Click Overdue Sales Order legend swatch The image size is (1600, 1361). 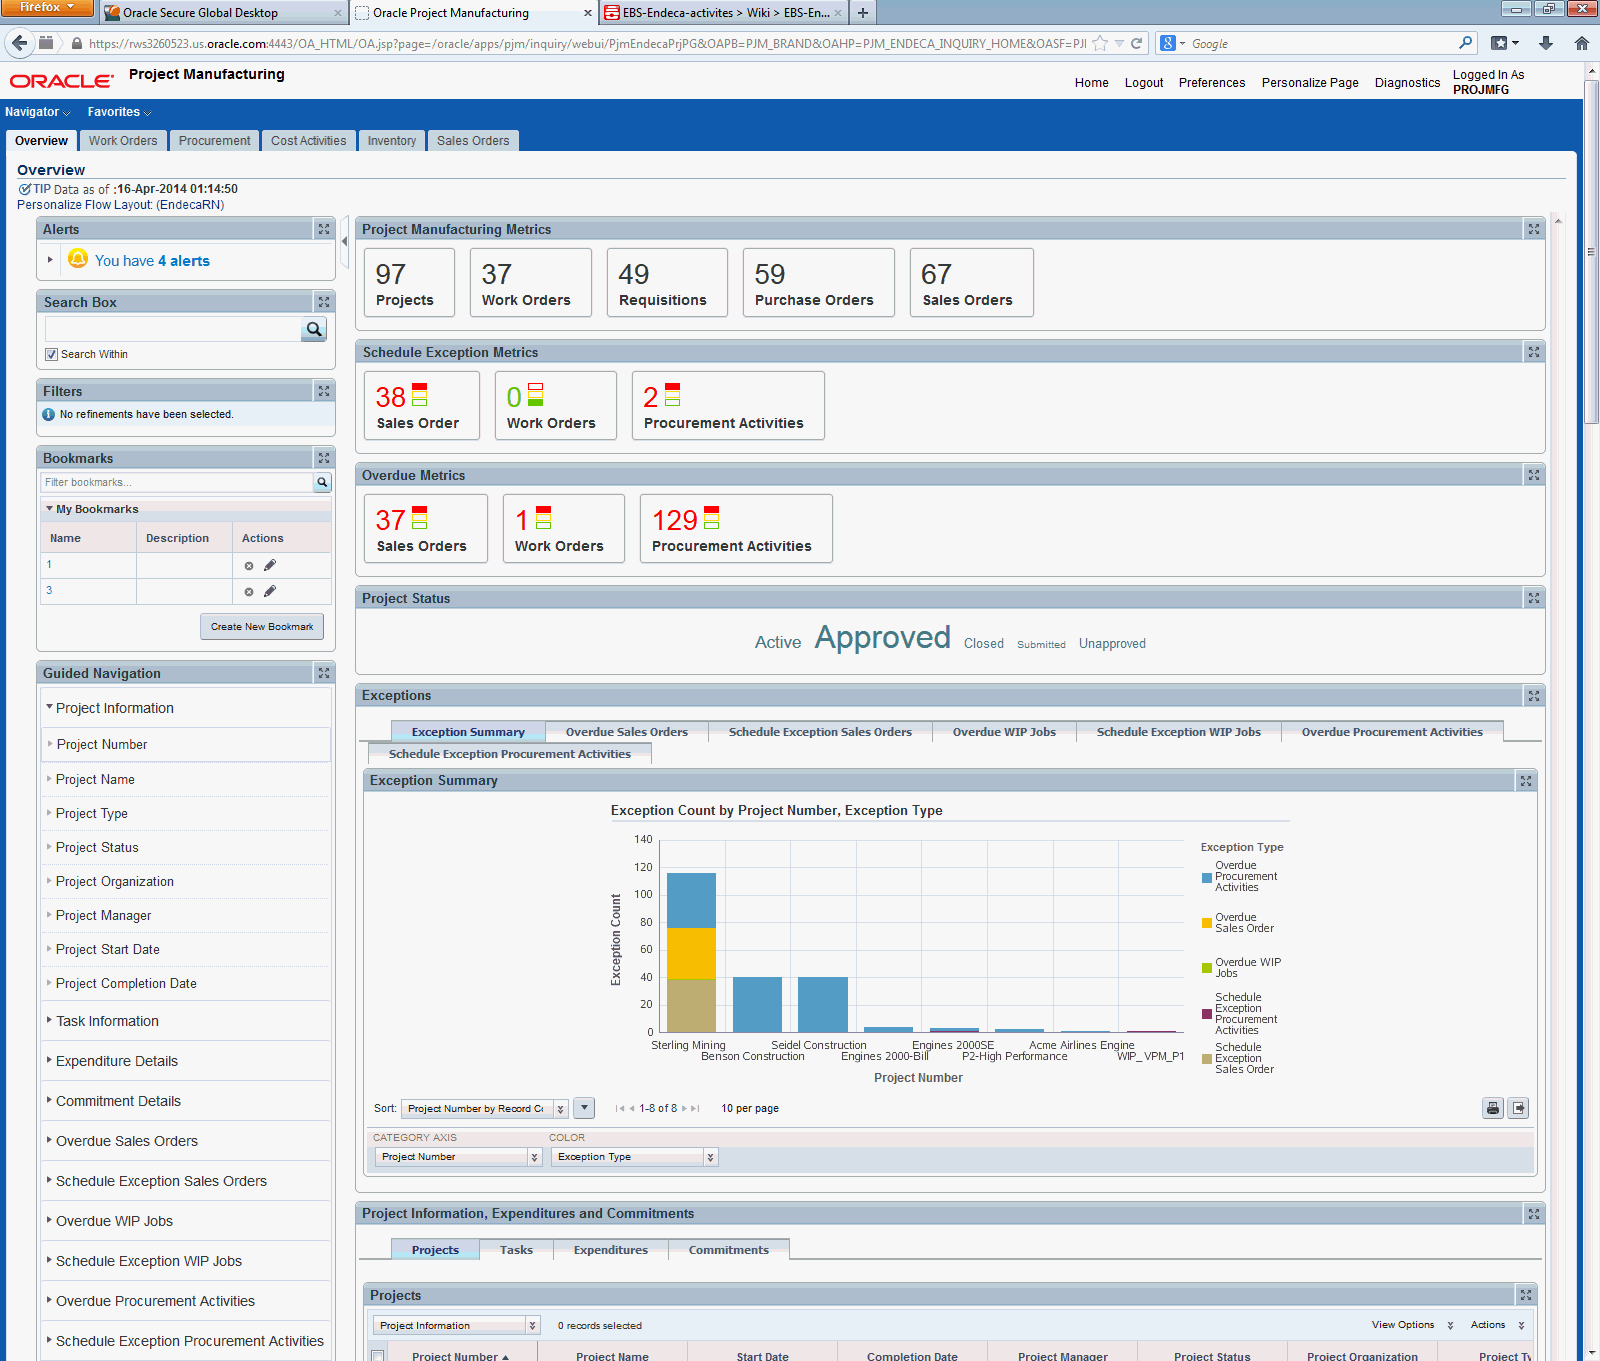click(1207, 923)
